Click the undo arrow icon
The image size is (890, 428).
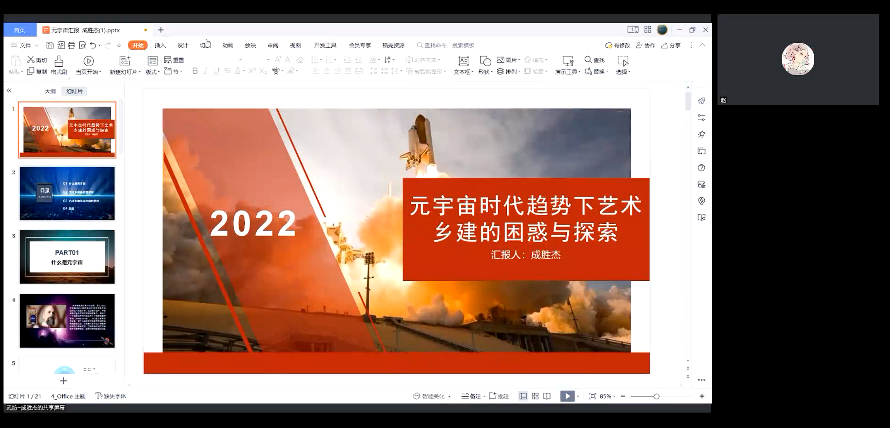pos(93,45)
